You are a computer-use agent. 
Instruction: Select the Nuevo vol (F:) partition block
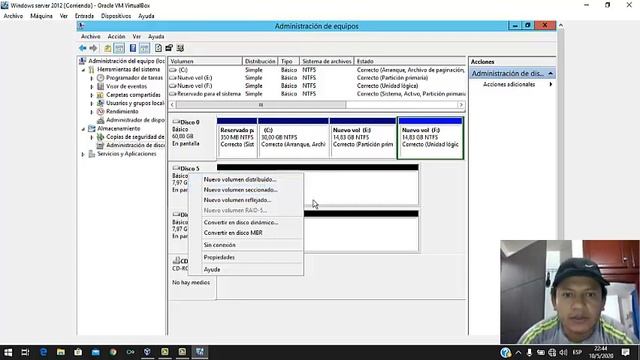430,138
